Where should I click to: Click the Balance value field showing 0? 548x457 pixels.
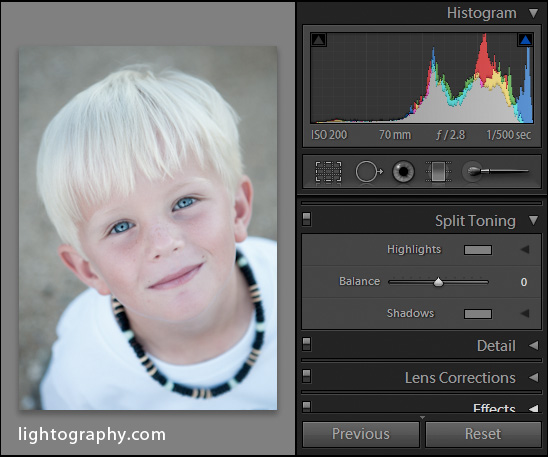[x=524, y=282]
